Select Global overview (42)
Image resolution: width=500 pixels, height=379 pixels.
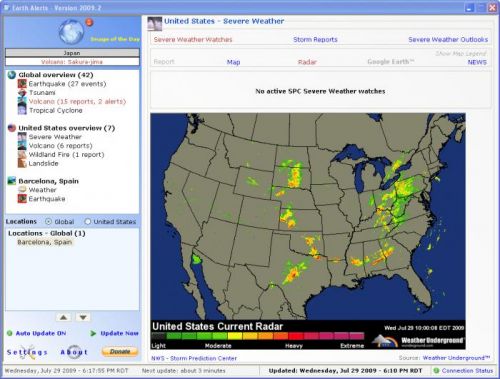pos(56,75)
